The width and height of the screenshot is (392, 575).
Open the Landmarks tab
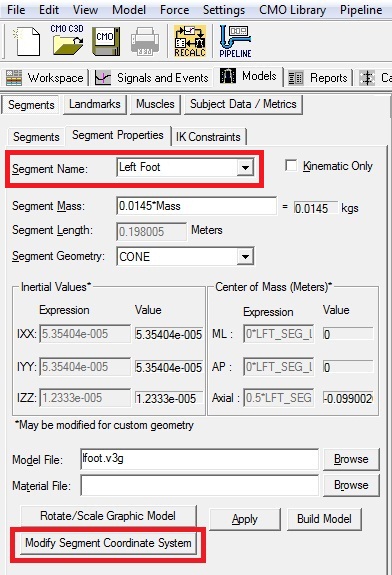coord(95,104)
